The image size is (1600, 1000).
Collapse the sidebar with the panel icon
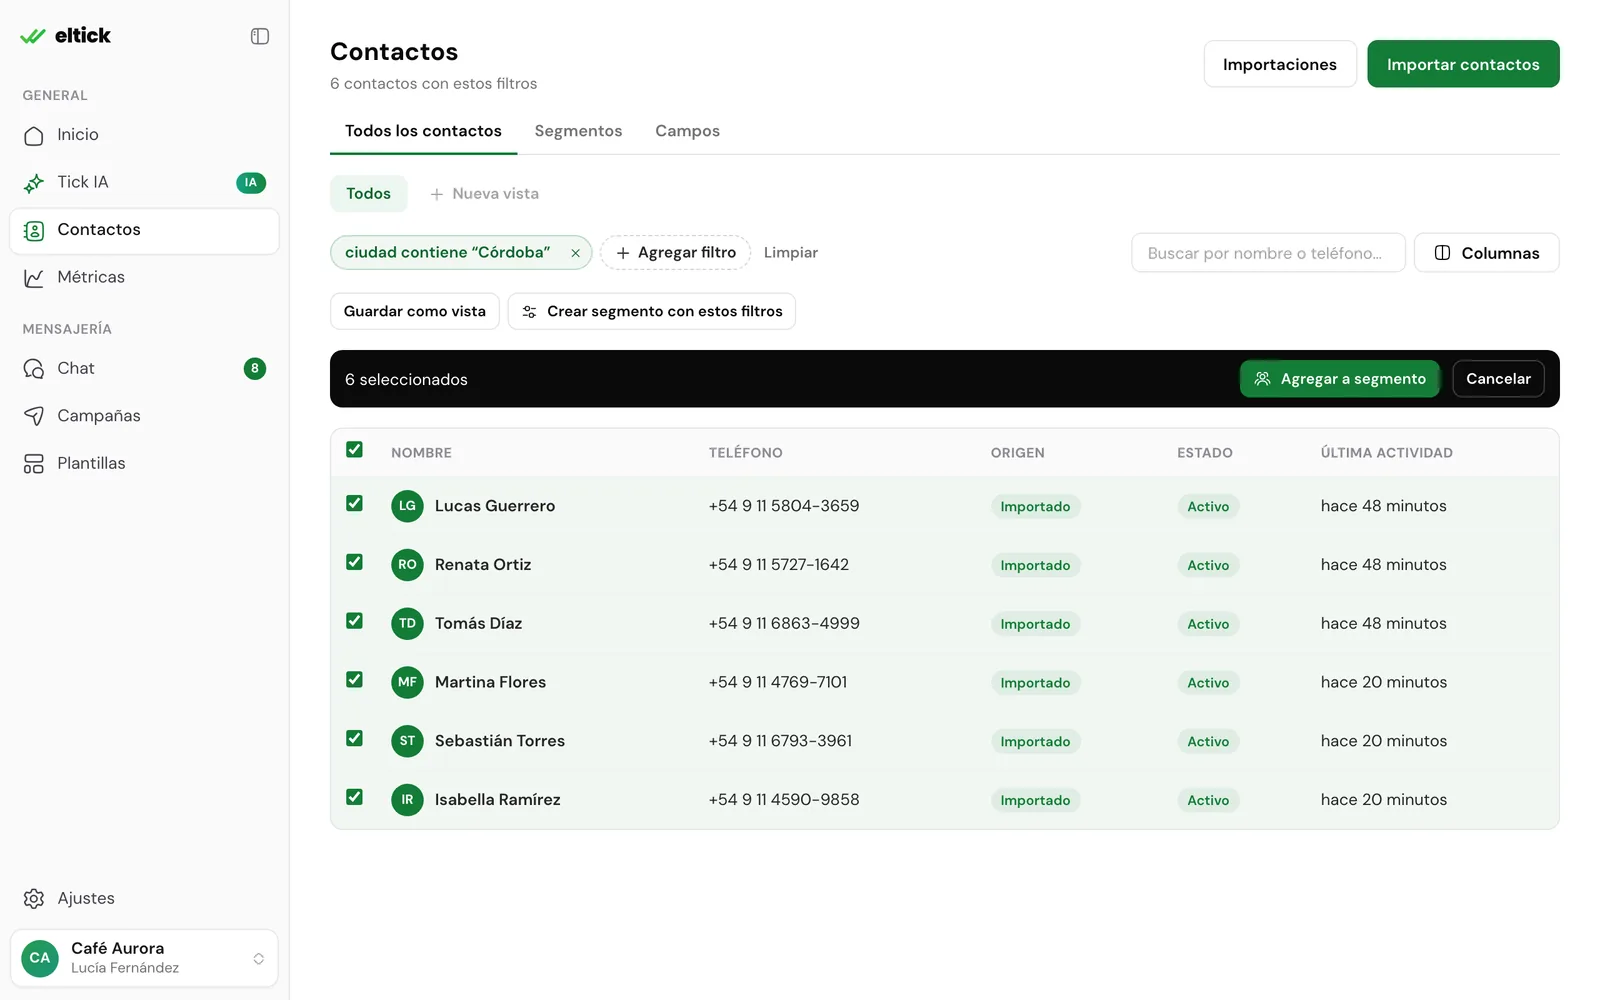(x=260, y=36)
